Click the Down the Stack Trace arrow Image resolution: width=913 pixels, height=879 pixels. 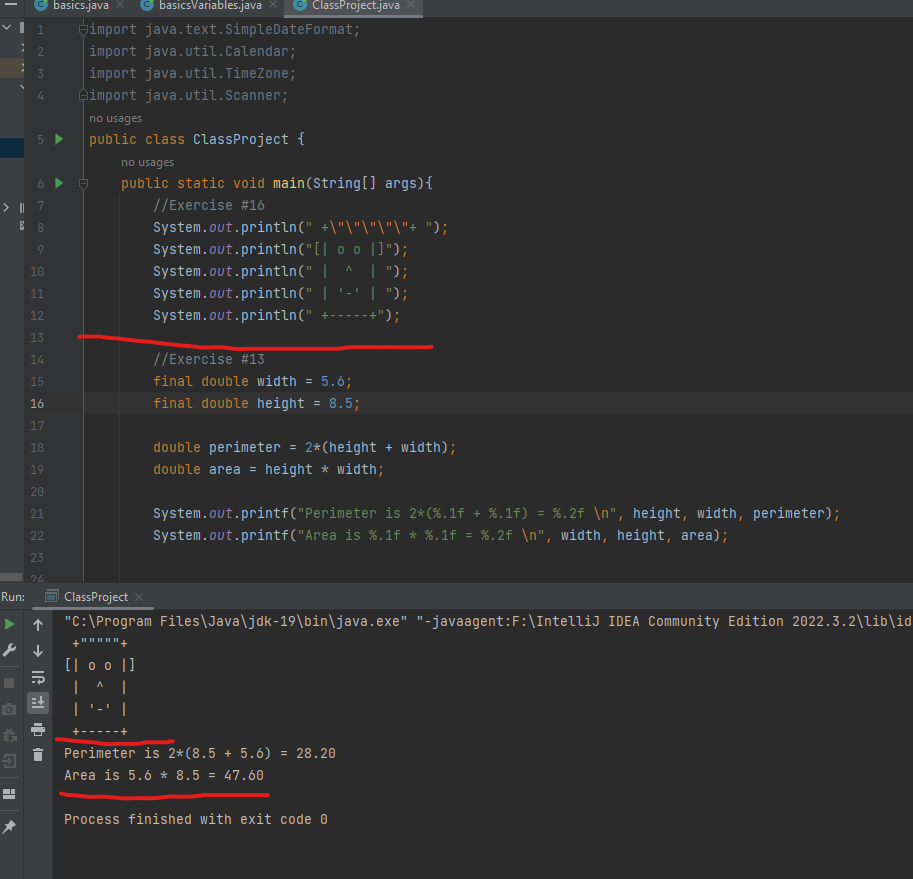pos(38,651)
